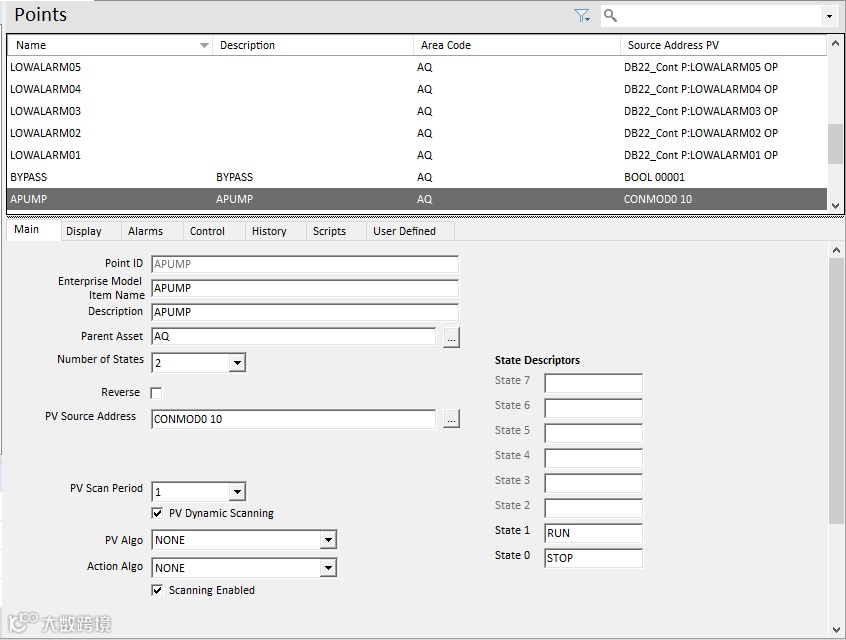846x640 pixels.
Task: Click the State 4 descriptor field
Action: pyautogui.click(x=593, y=458)
